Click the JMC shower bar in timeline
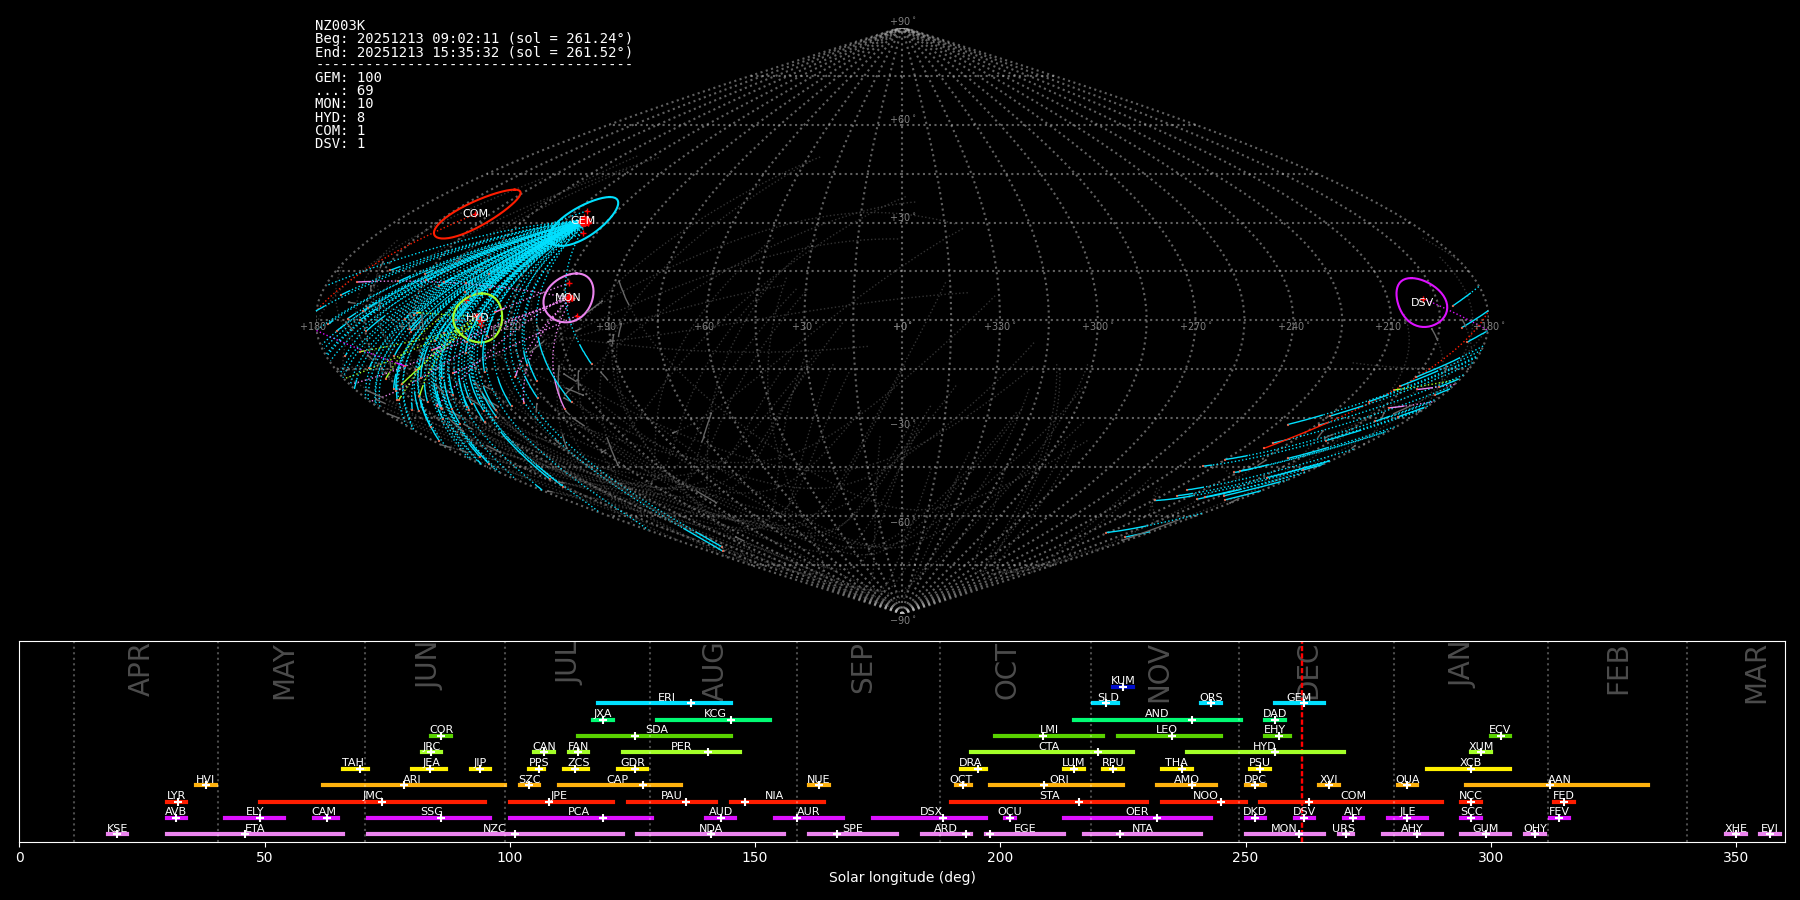 373,802
